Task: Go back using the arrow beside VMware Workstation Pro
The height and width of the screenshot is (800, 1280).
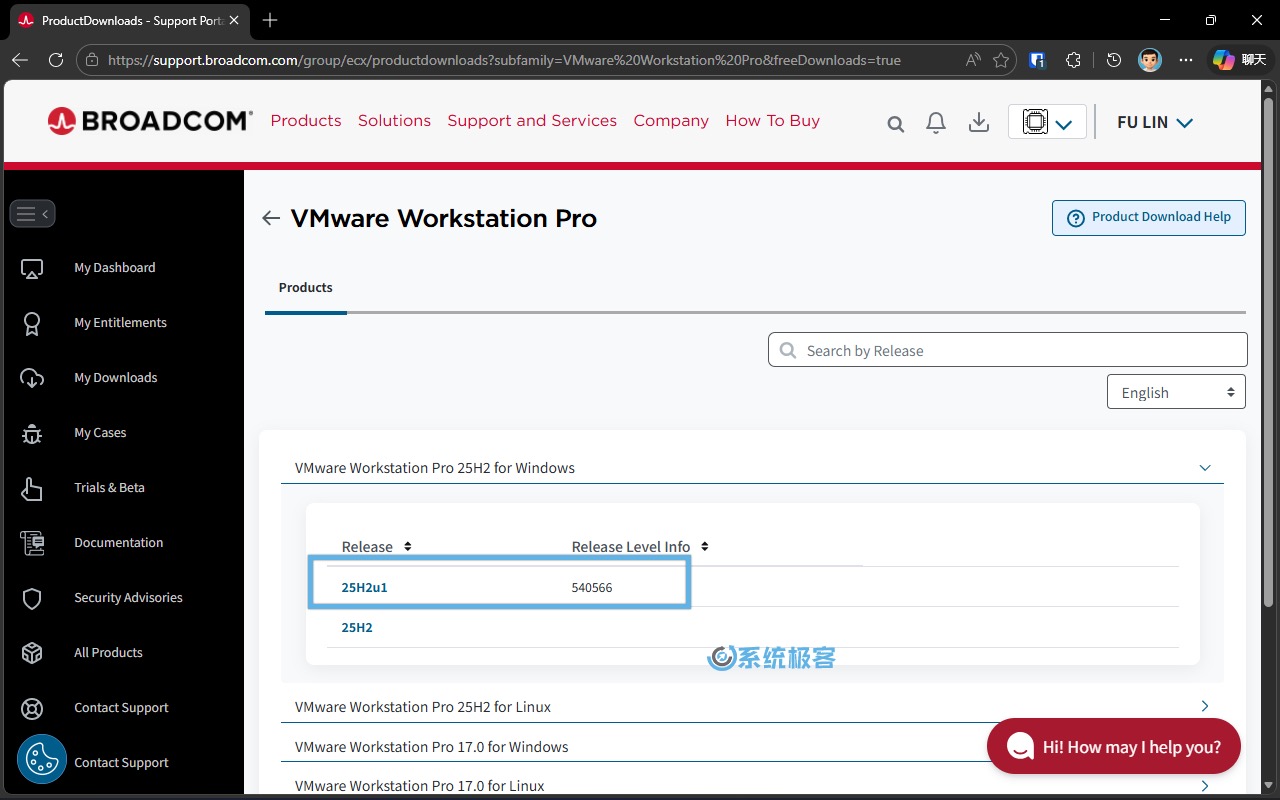Action: (x=271, y=218)
